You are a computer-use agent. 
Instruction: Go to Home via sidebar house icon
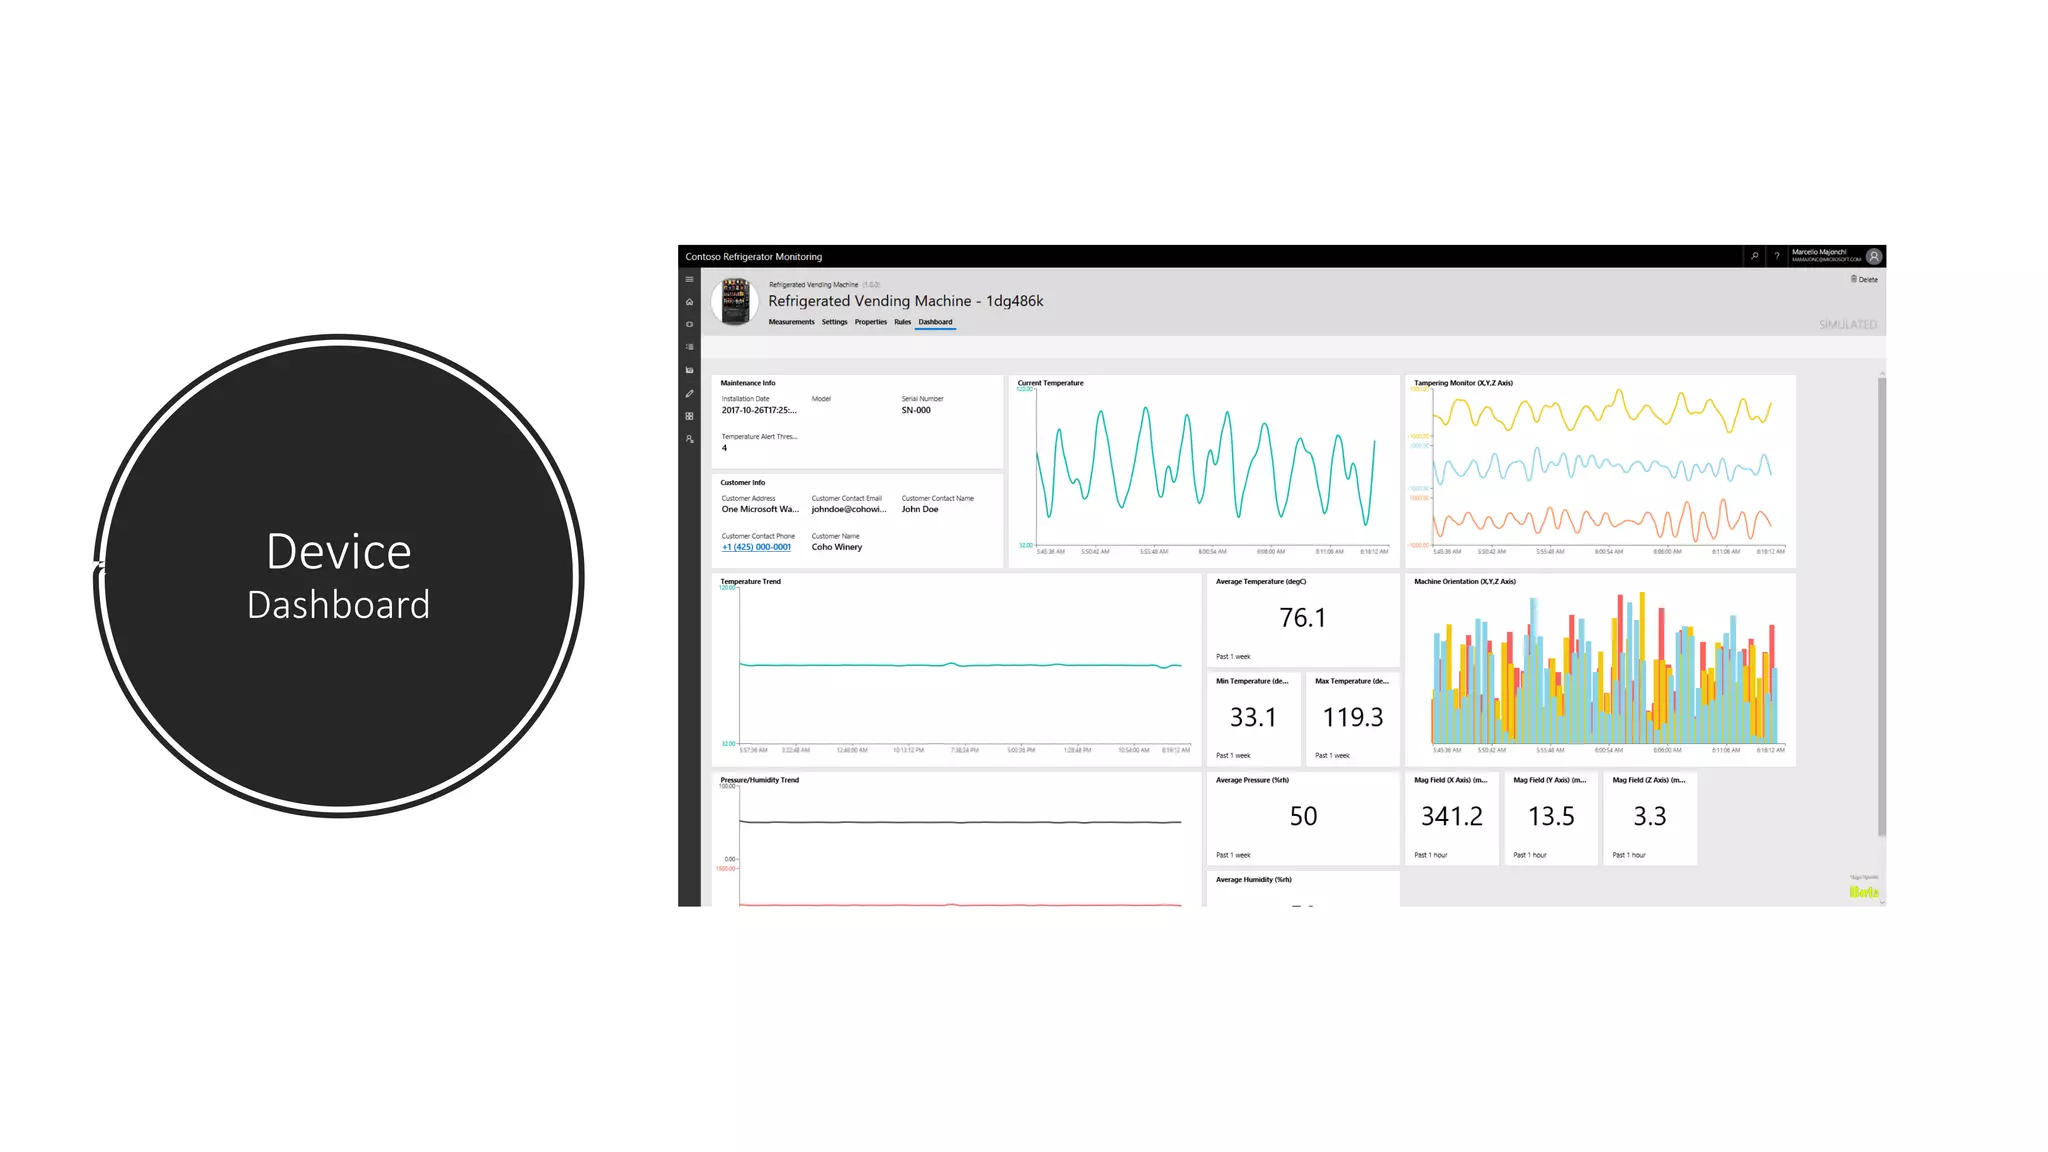[x=689, y=302]
